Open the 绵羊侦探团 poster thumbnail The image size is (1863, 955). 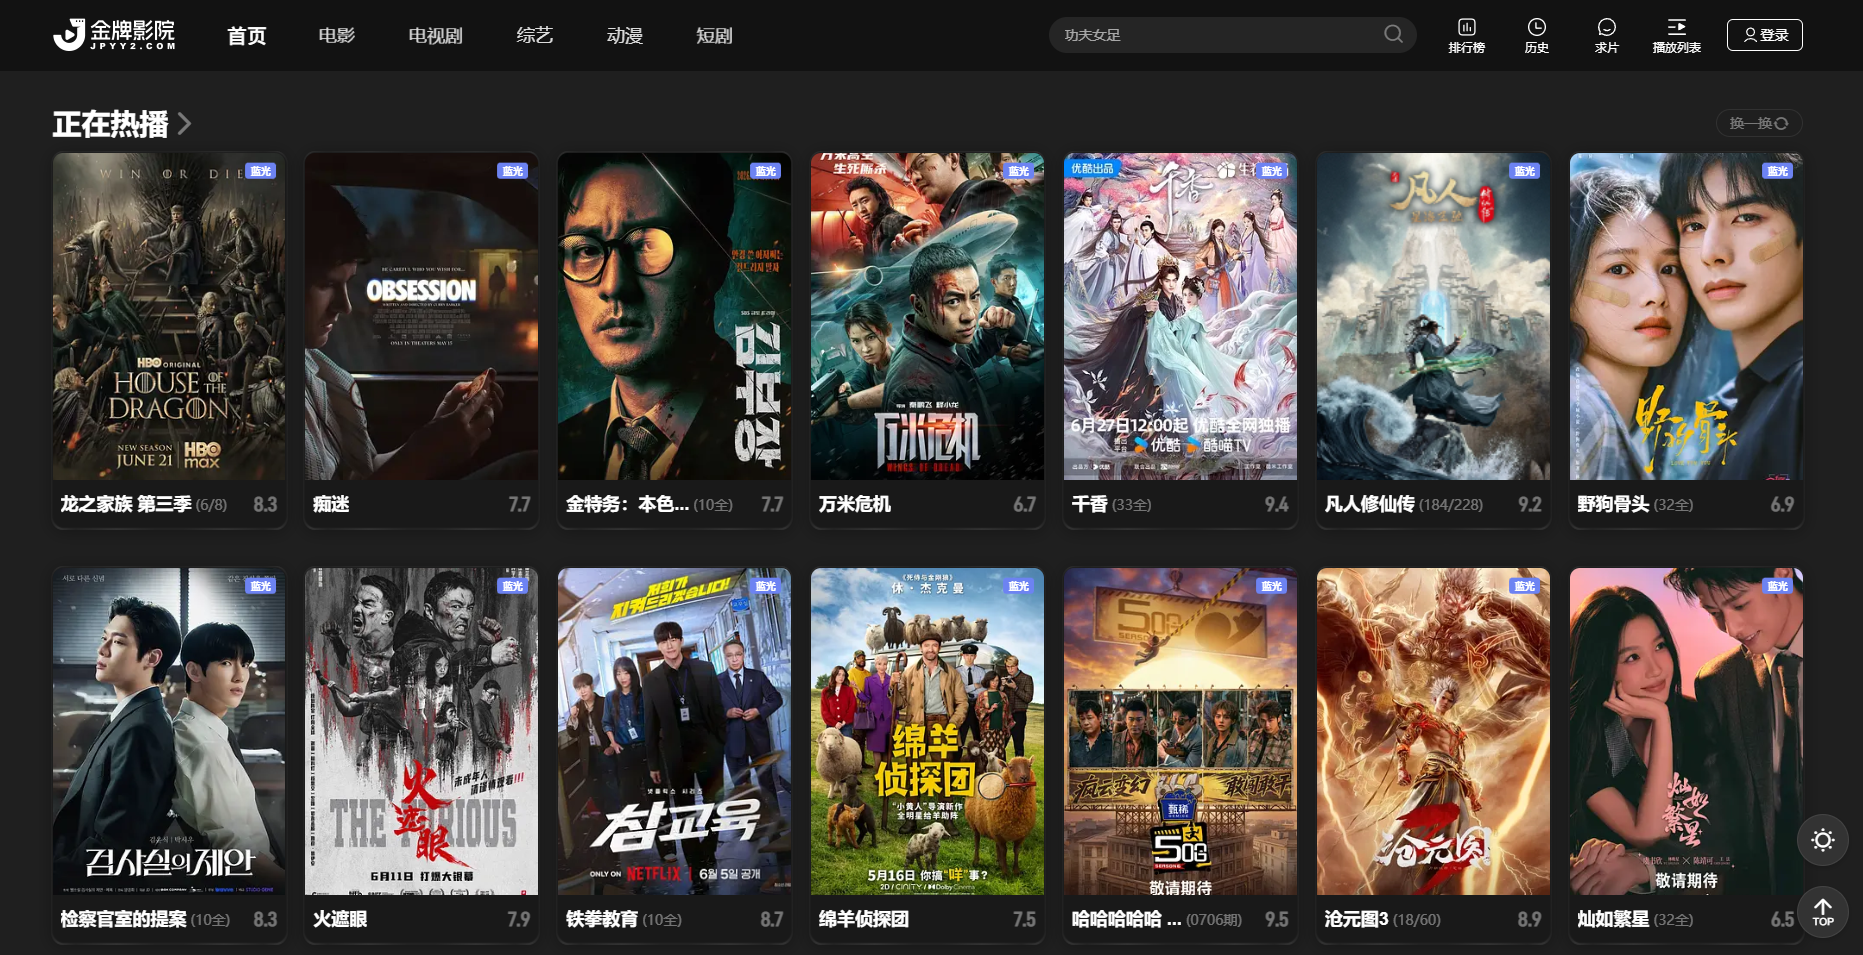927,731
